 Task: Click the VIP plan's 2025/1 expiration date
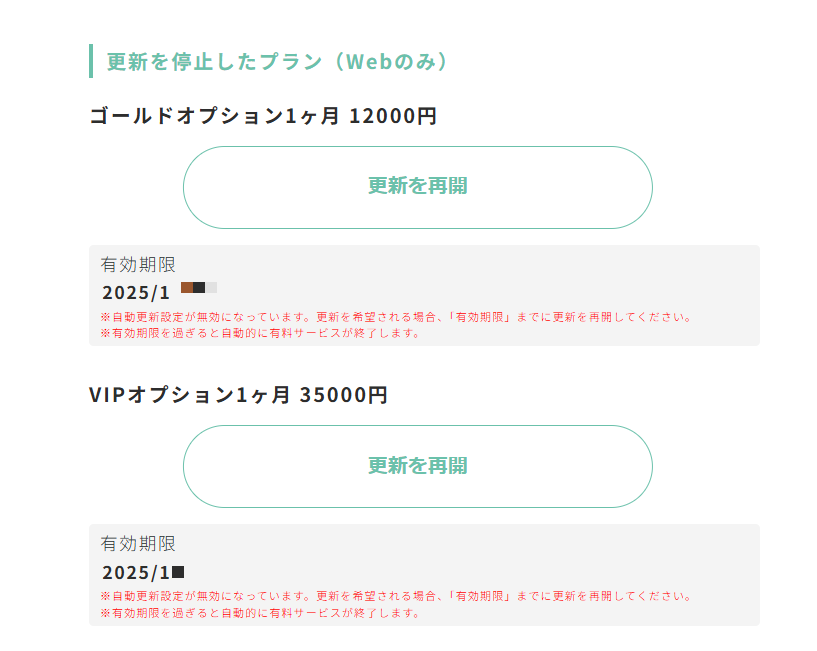[x=136, y=573]
